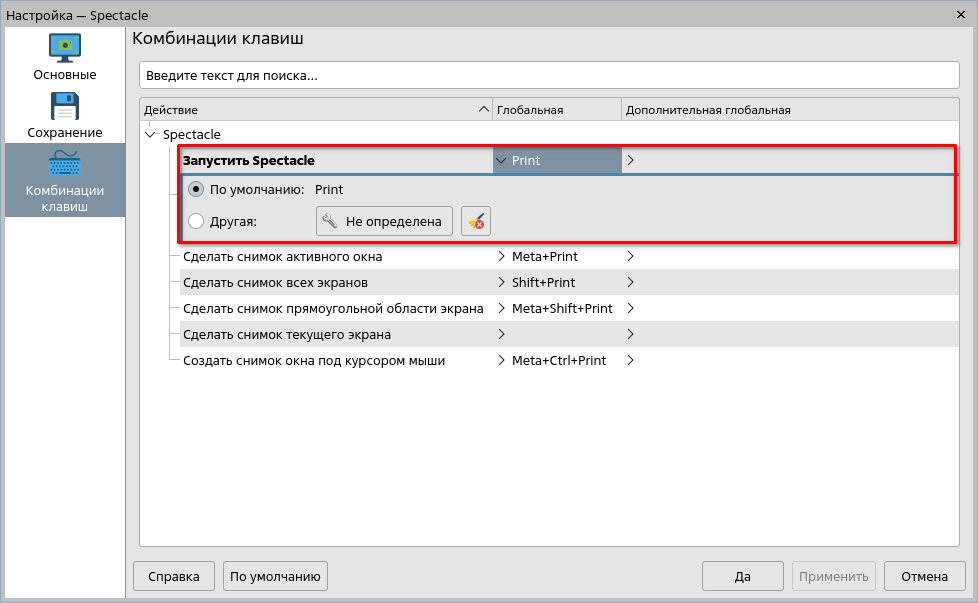Click the Отмена cancel button

[x=924, y=576]
